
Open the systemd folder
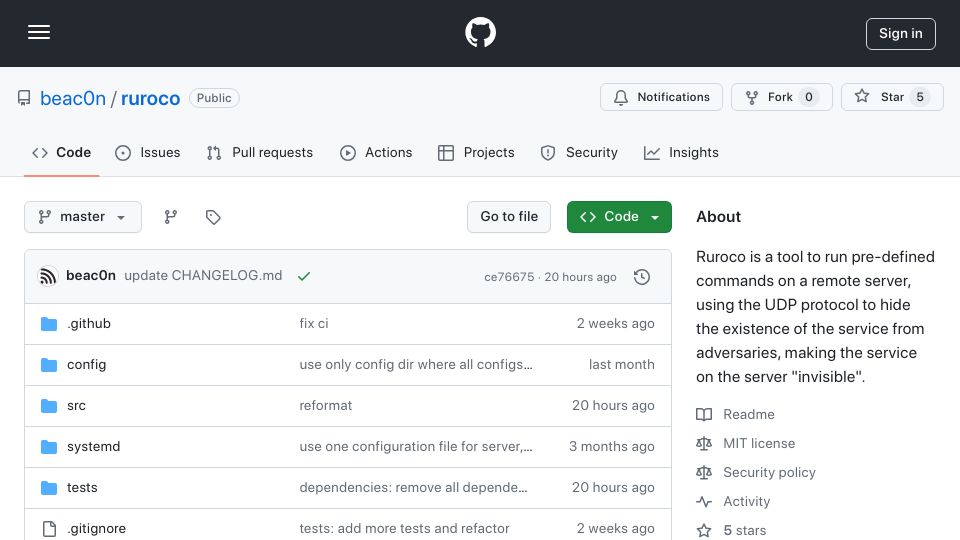[93, 446]
